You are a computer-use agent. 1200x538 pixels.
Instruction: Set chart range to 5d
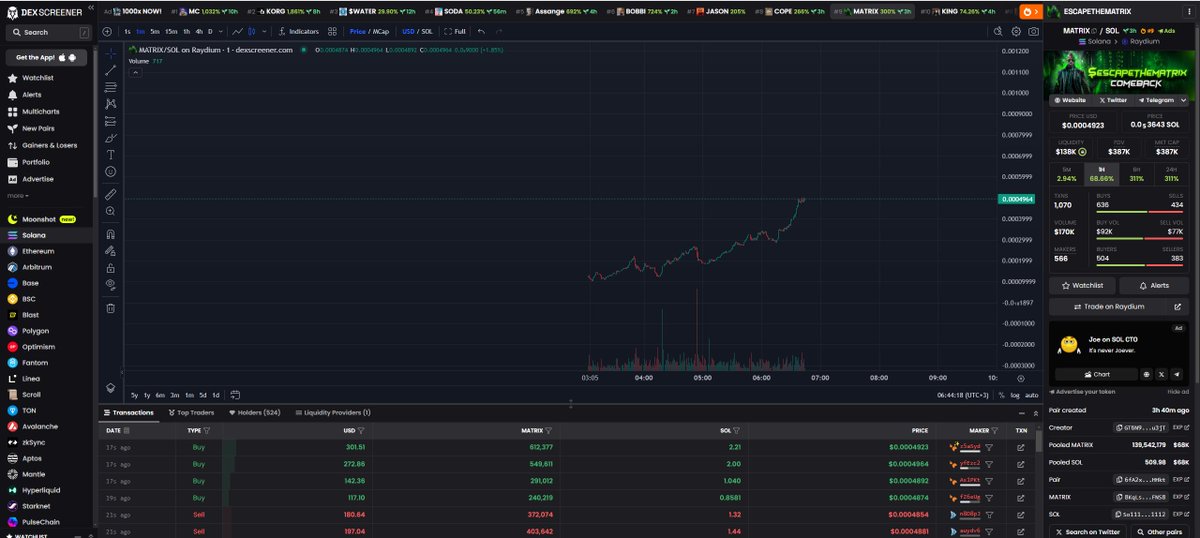point(202,395)
